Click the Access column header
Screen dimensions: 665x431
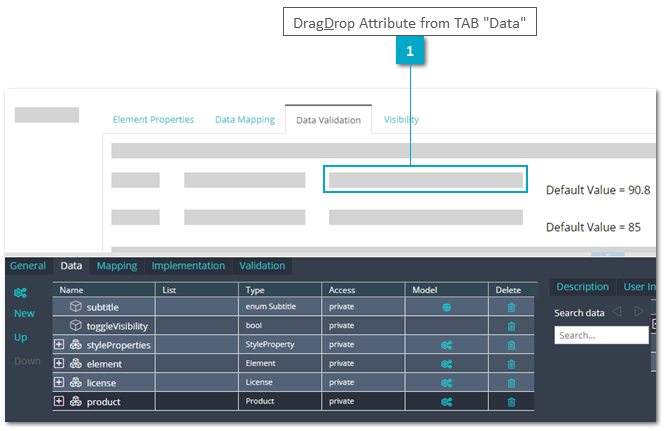tap(363, 290)
